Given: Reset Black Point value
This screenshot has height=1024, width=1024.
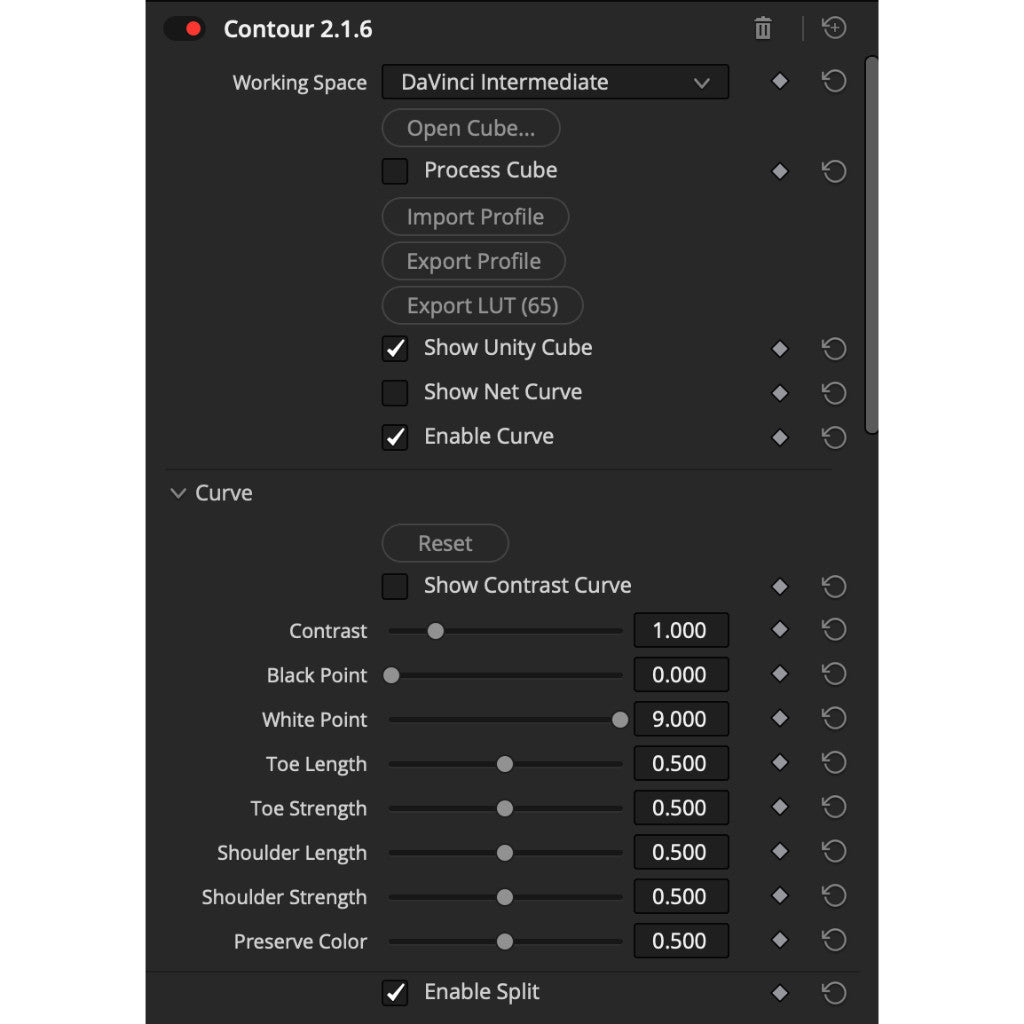Looking at the screenshot, I should (x=834, y=674).
